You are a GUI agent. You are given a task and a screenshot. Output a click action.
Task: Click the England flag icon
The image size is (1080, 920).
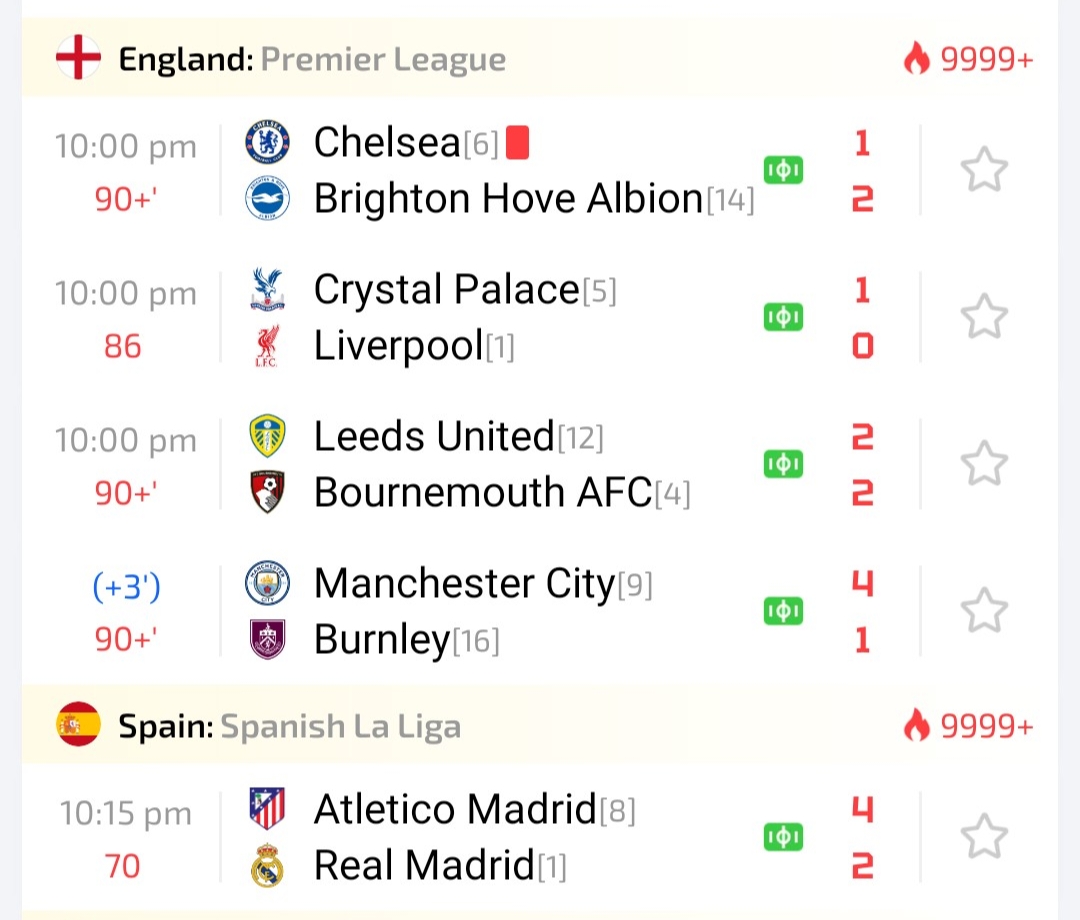coord(78,59)
